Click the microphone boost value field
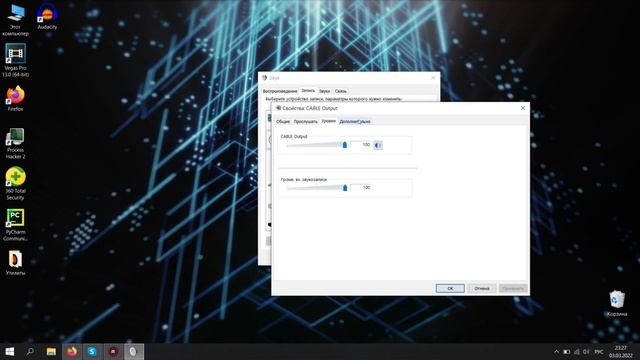This screenshot has width=640, height=360. pyautogui.click(x=361, y=188)
